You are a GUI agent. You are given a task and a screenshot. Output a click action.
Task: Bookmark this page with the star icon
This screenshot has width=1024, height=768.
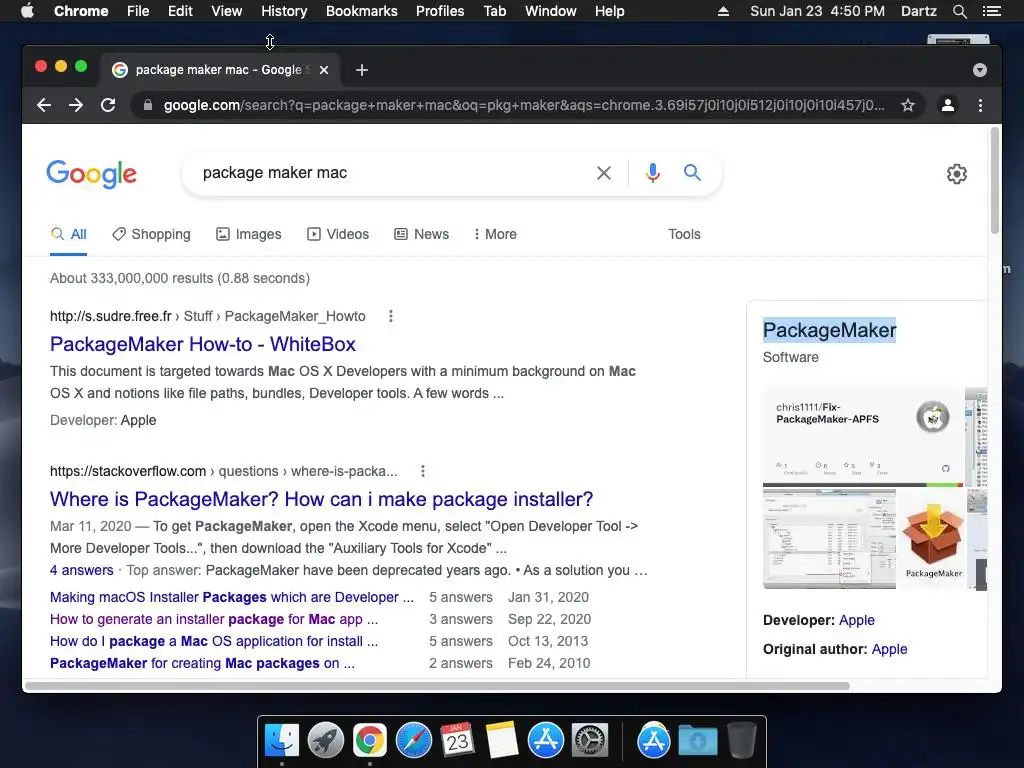coord(908,105)
